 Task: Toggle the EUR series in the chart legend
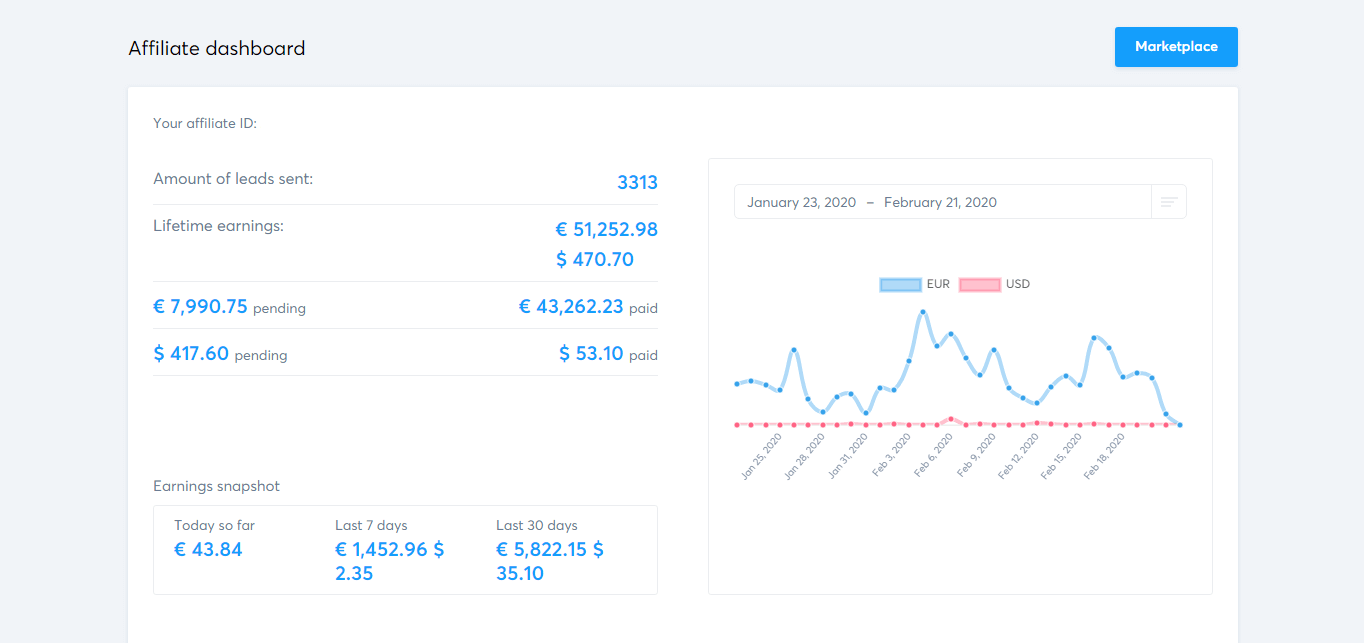point(938,284)
